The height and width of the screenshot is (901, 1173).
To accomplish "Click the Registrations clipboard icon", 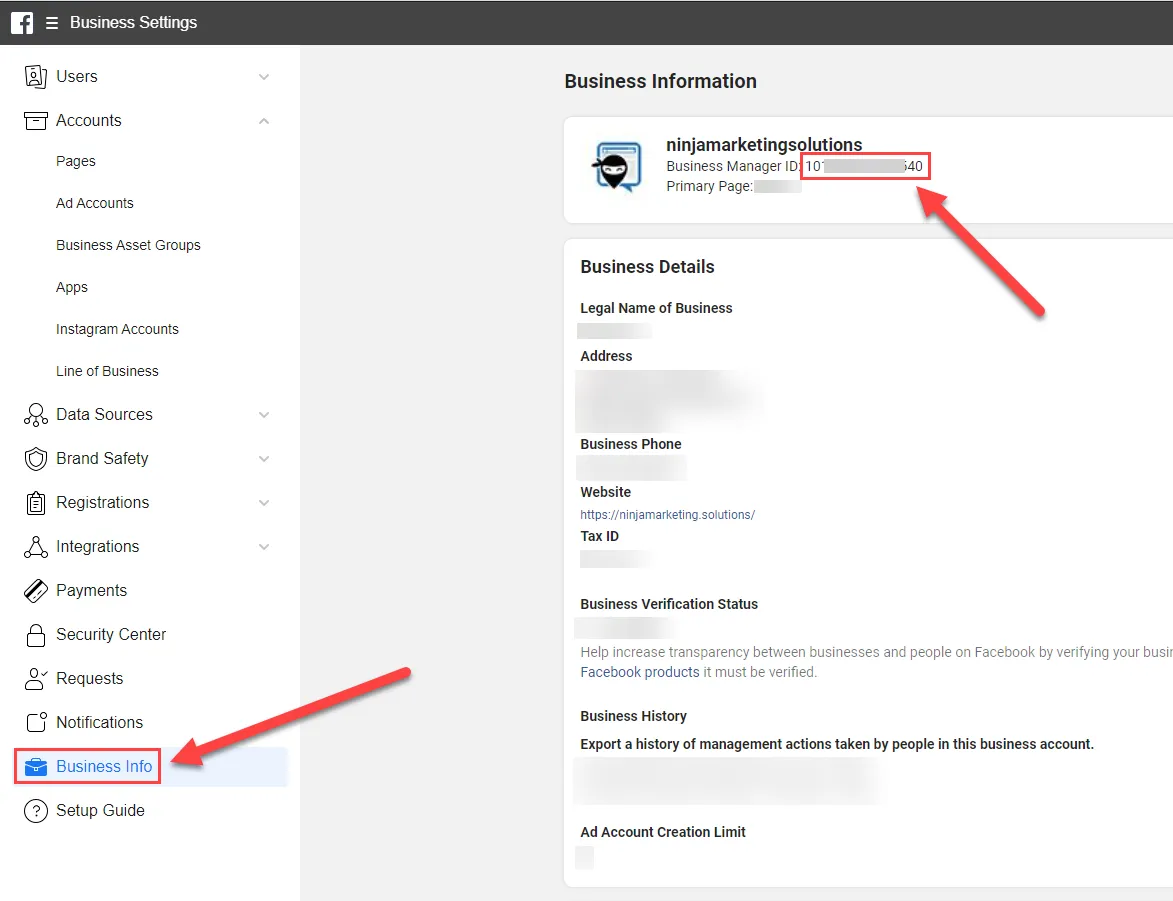I will pos(35,503).
